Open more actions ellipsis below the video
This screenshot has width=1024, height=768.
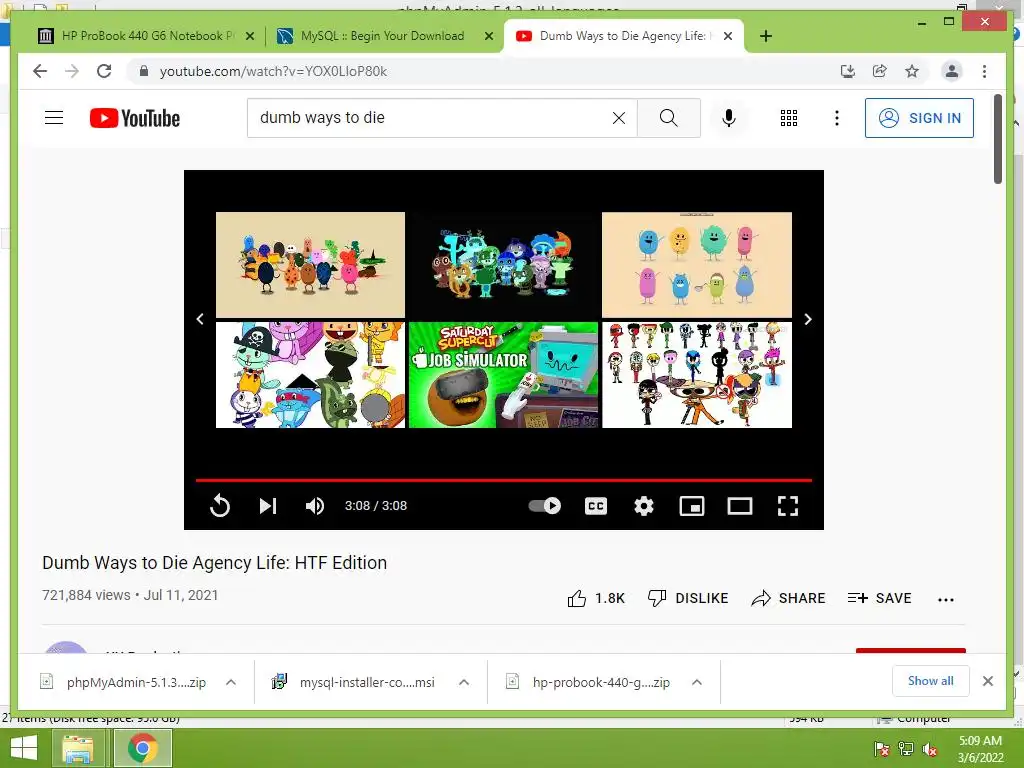point(946,599)
